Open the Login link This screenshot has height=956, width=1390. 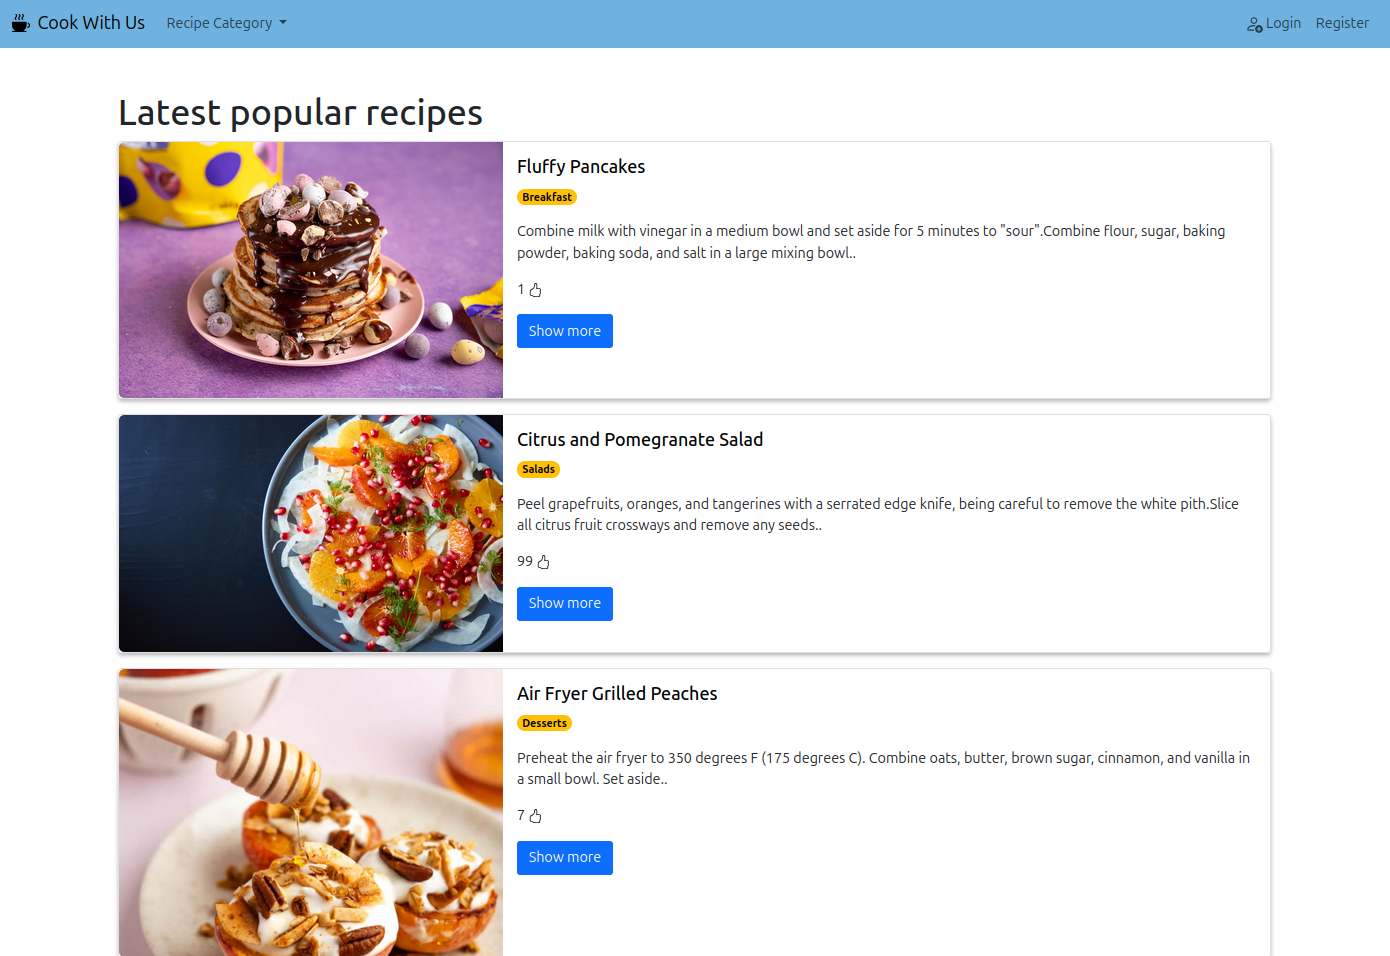point(1282,23)
